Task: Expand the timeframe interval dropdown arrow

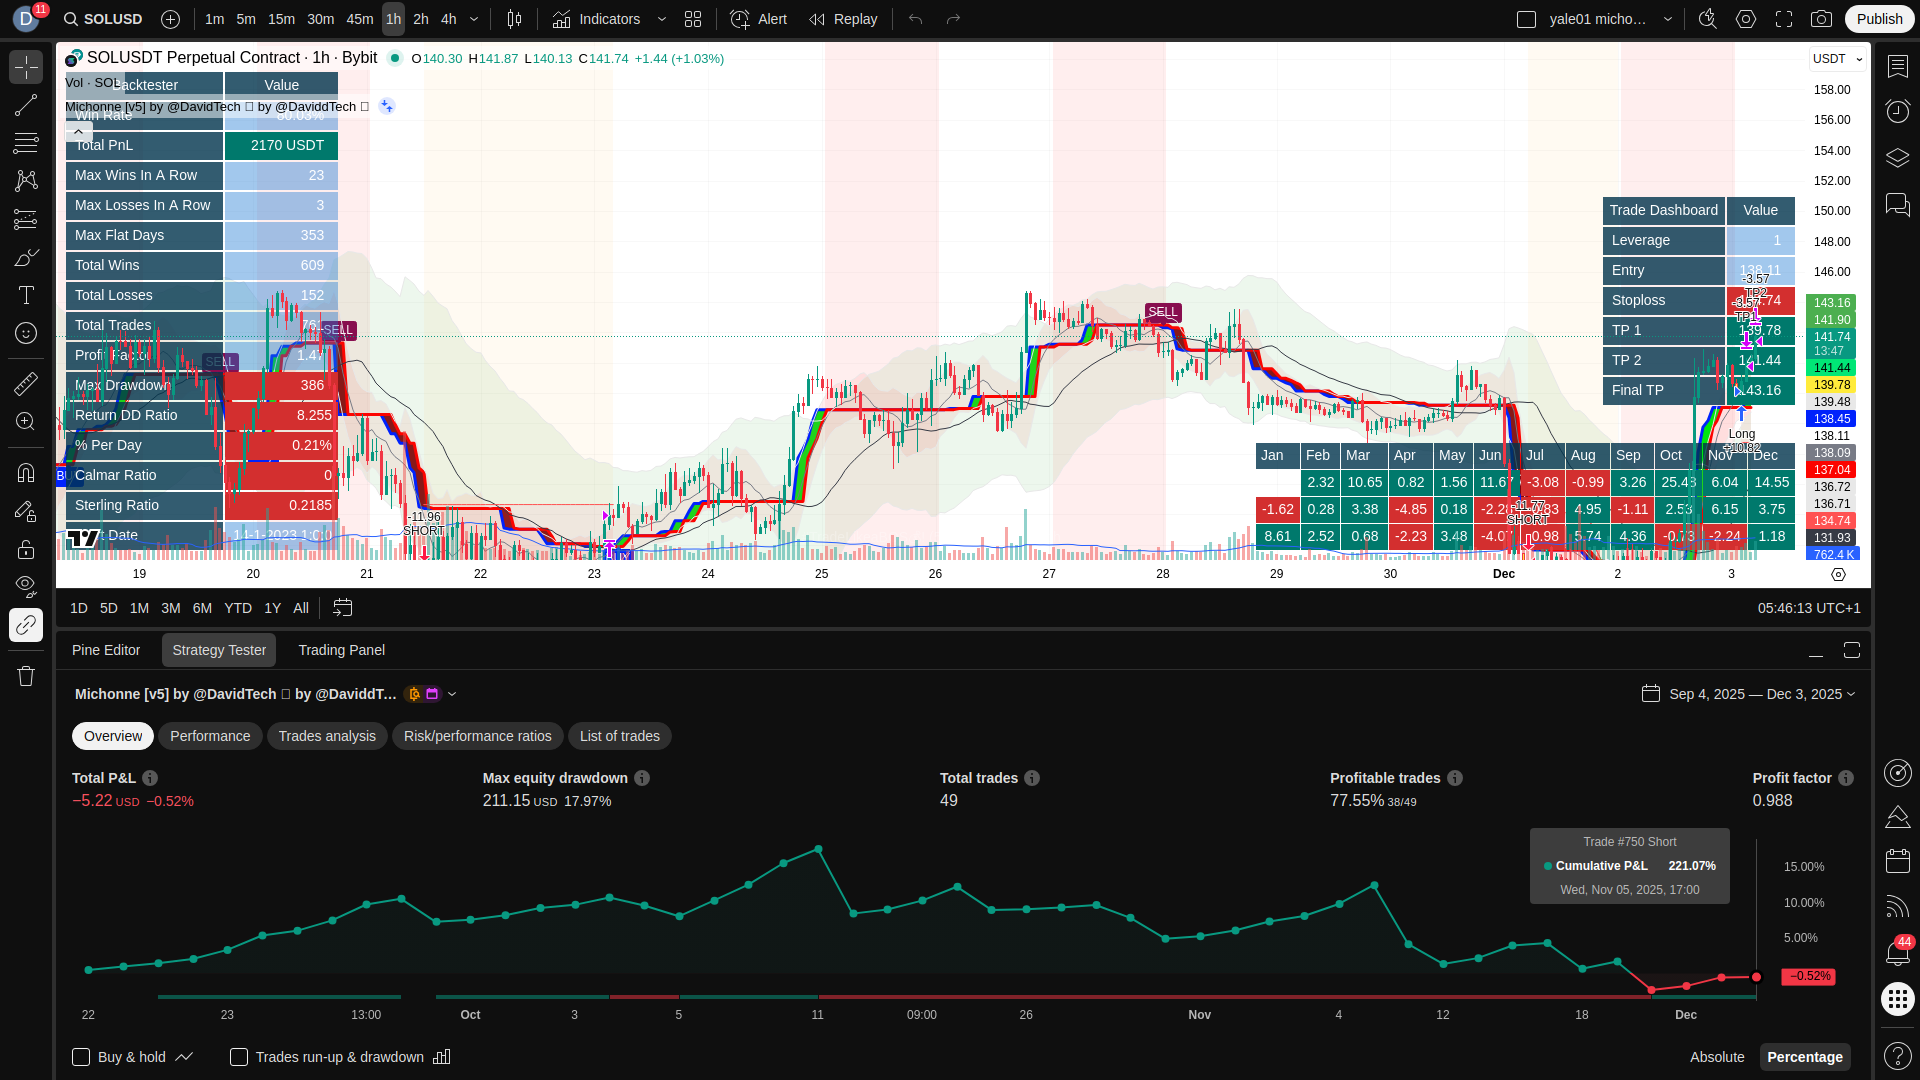Action: pyautogui.click(x=474, y=19)
